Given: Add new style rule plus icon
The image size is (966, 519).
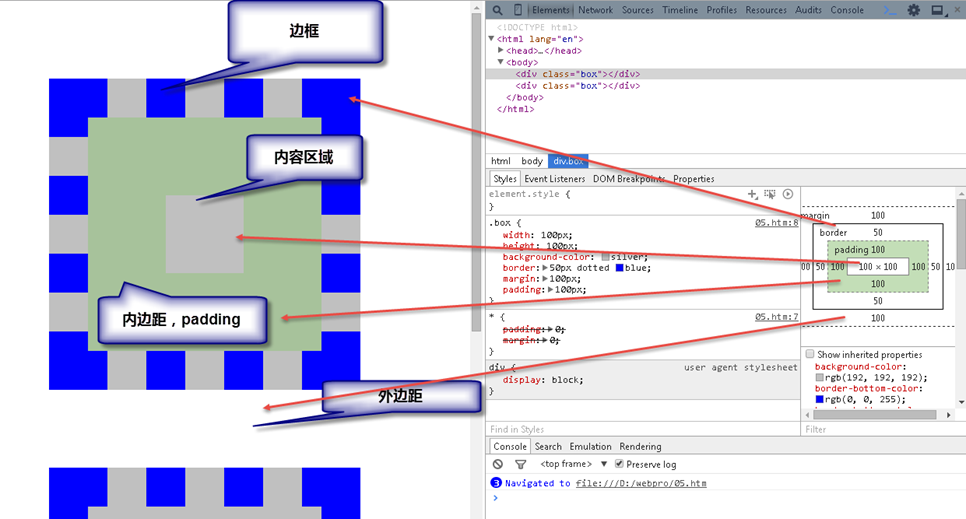Looking at the screenshot, I should coord(752,194).
